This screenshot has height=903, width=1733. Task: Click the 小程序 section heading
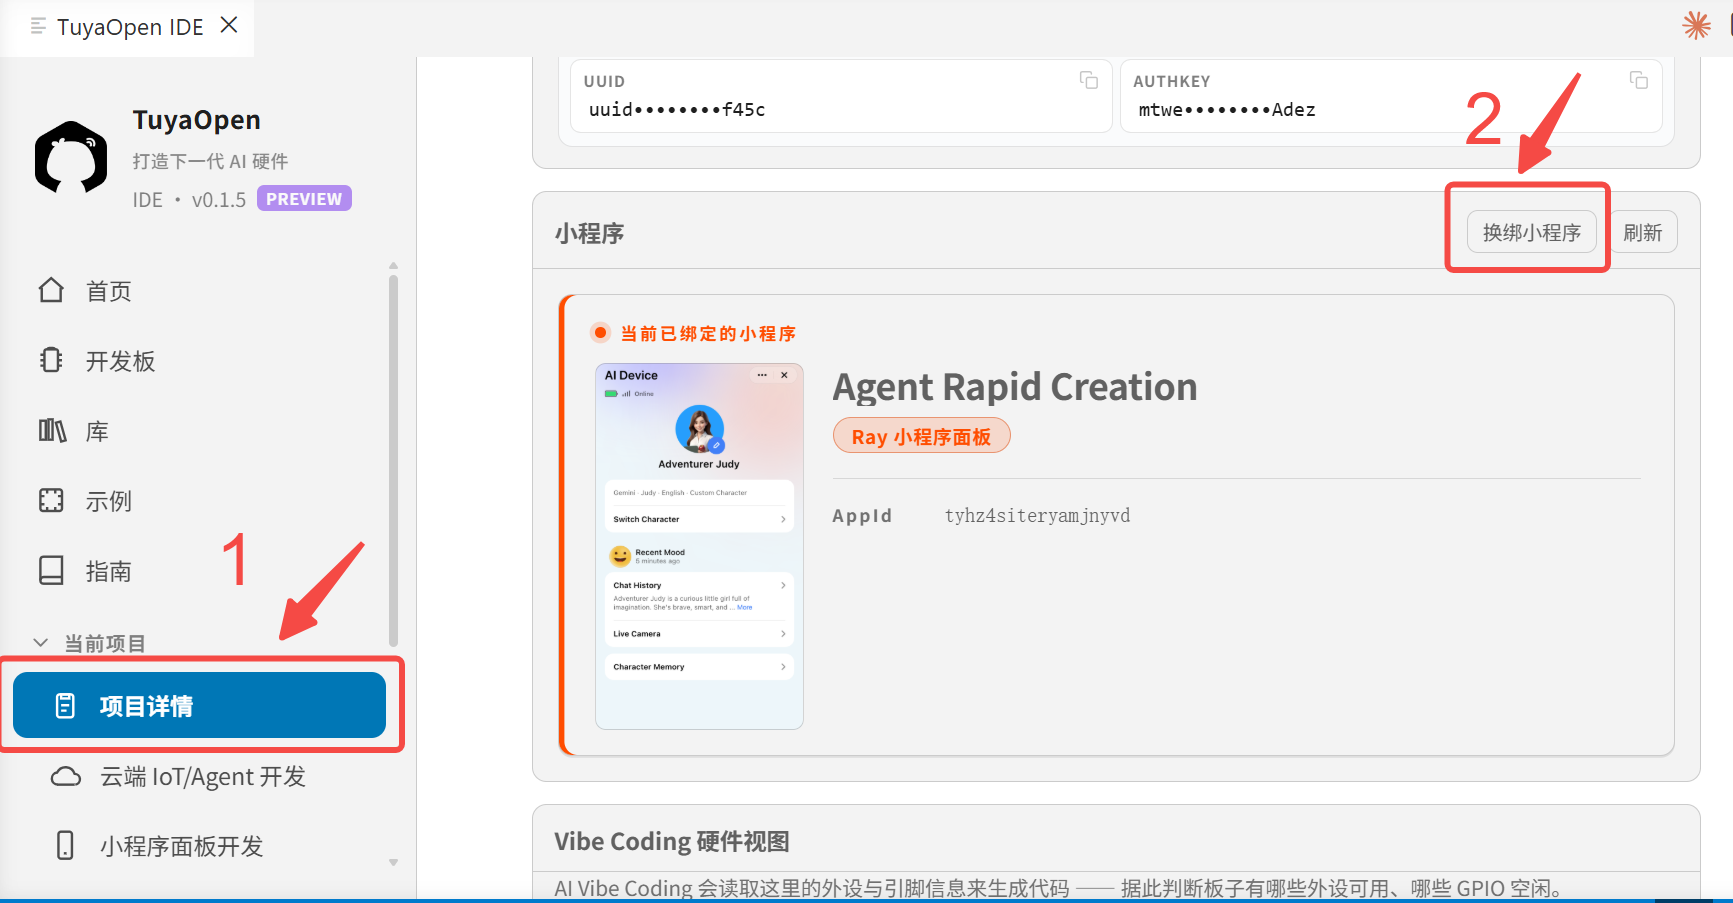pos(589,233)
